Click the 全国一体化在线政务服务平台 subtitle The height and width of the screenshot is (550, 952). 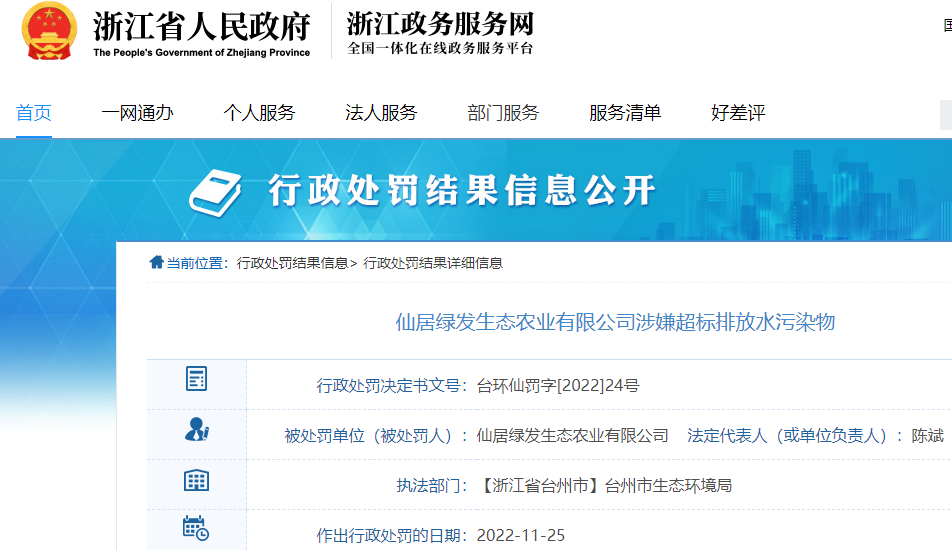coord(440,49)
